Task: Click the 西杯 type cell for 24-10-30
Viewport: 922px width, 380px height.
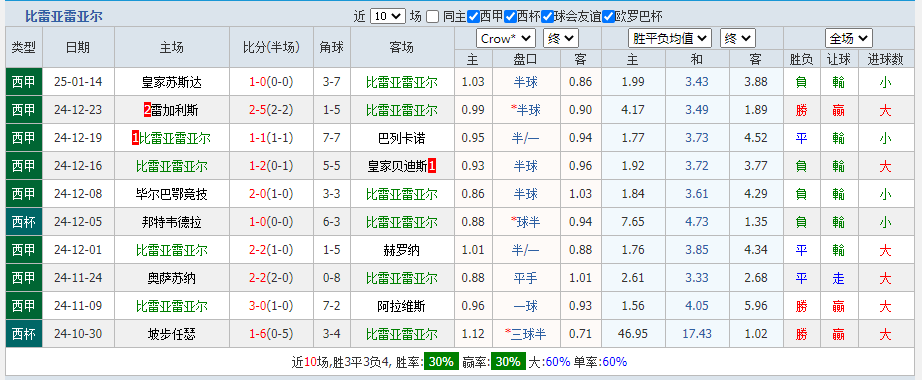Action: click(x=24, y=335)
